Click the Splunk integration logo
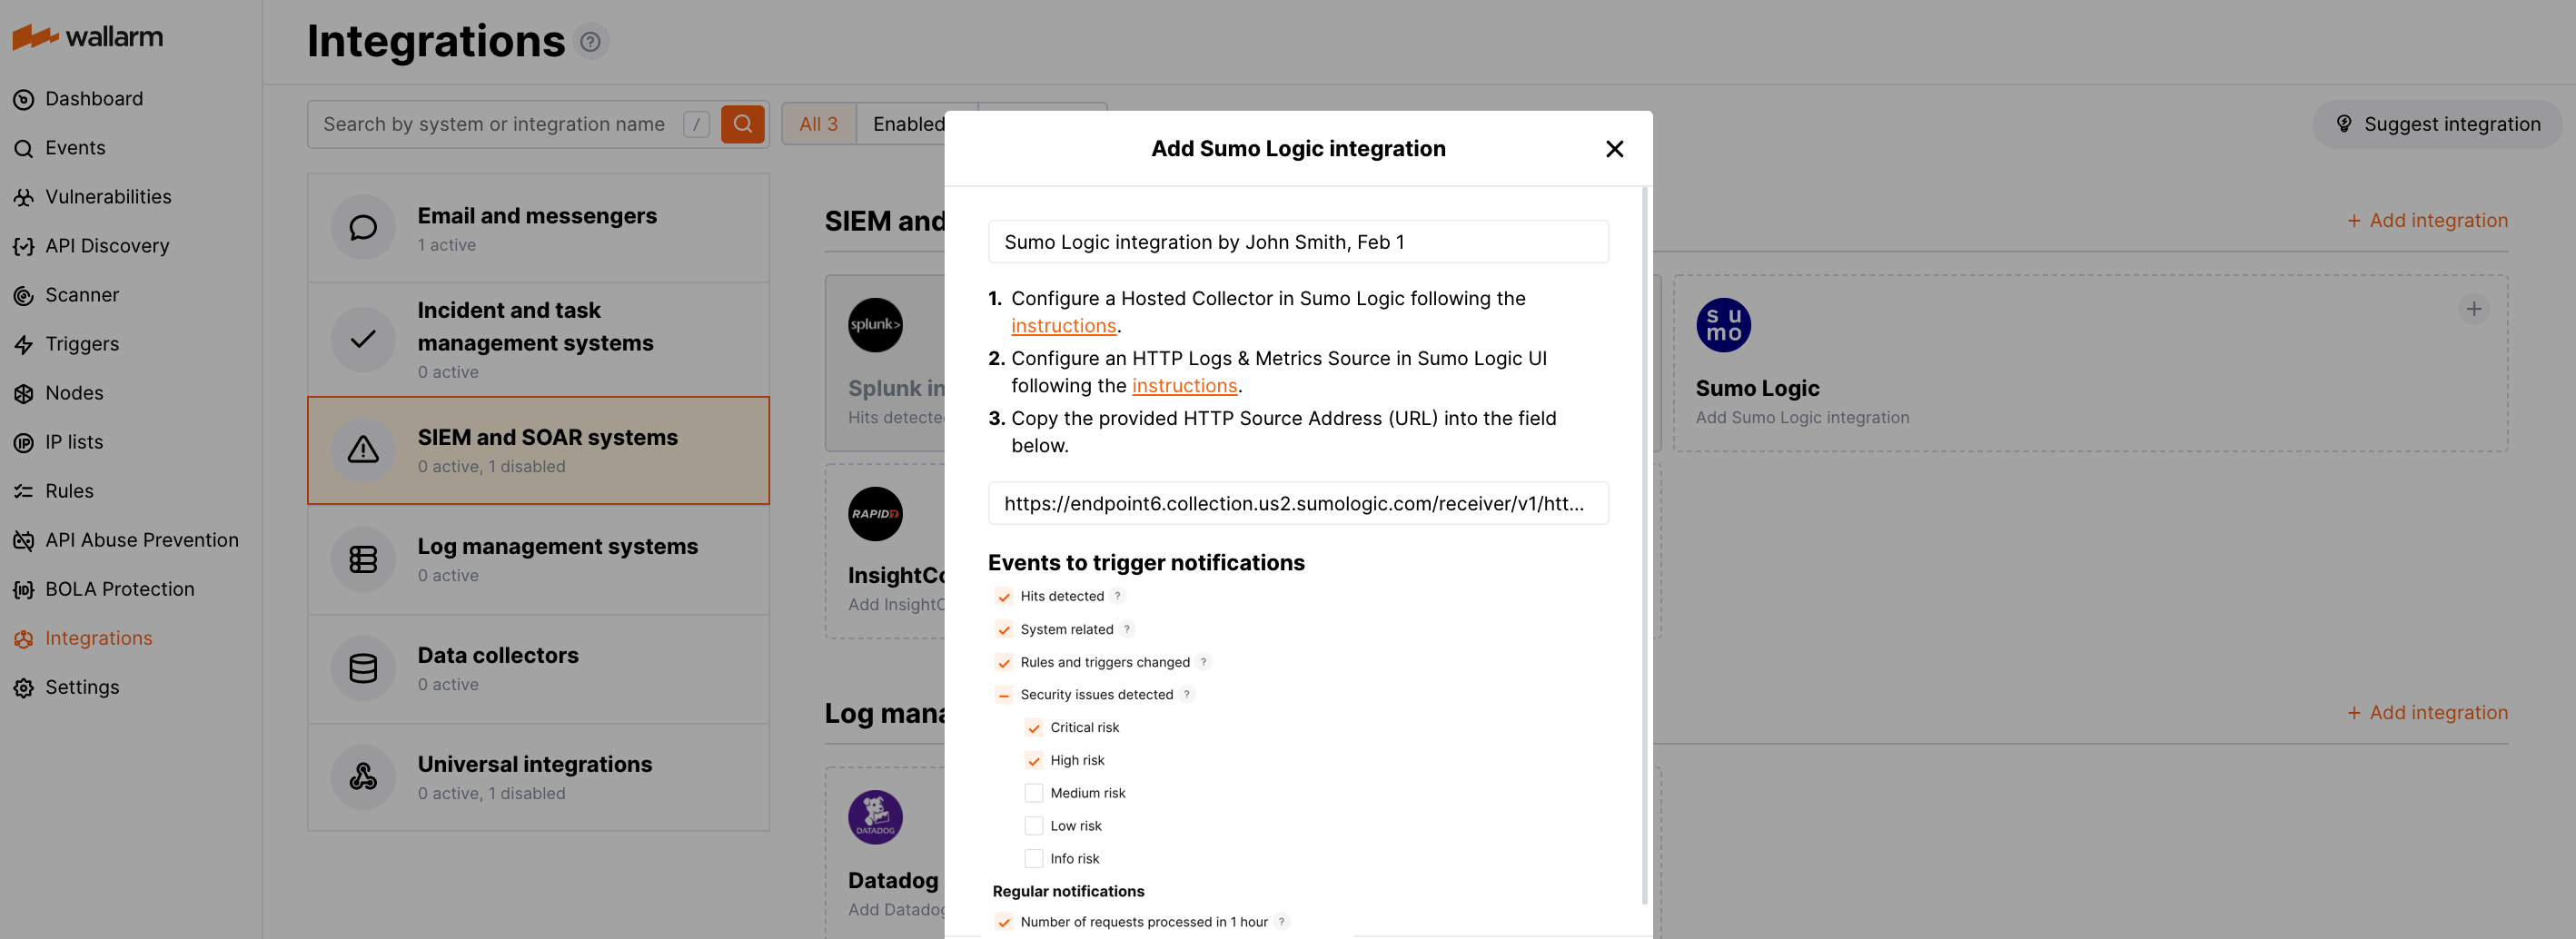The height and width of the screenshot is (939, 2576). click(875, 324)
